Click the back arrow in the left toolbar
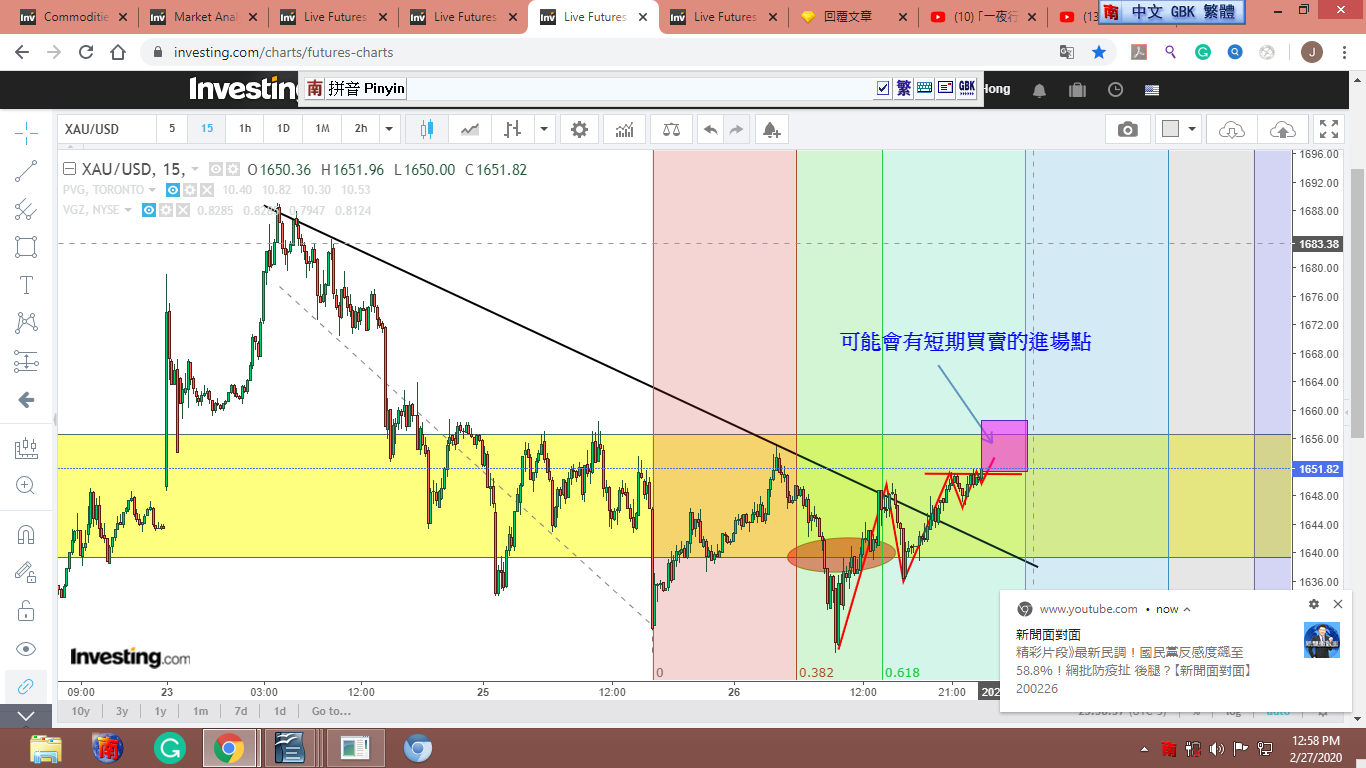1366x768 pixels. click(26, 400)
